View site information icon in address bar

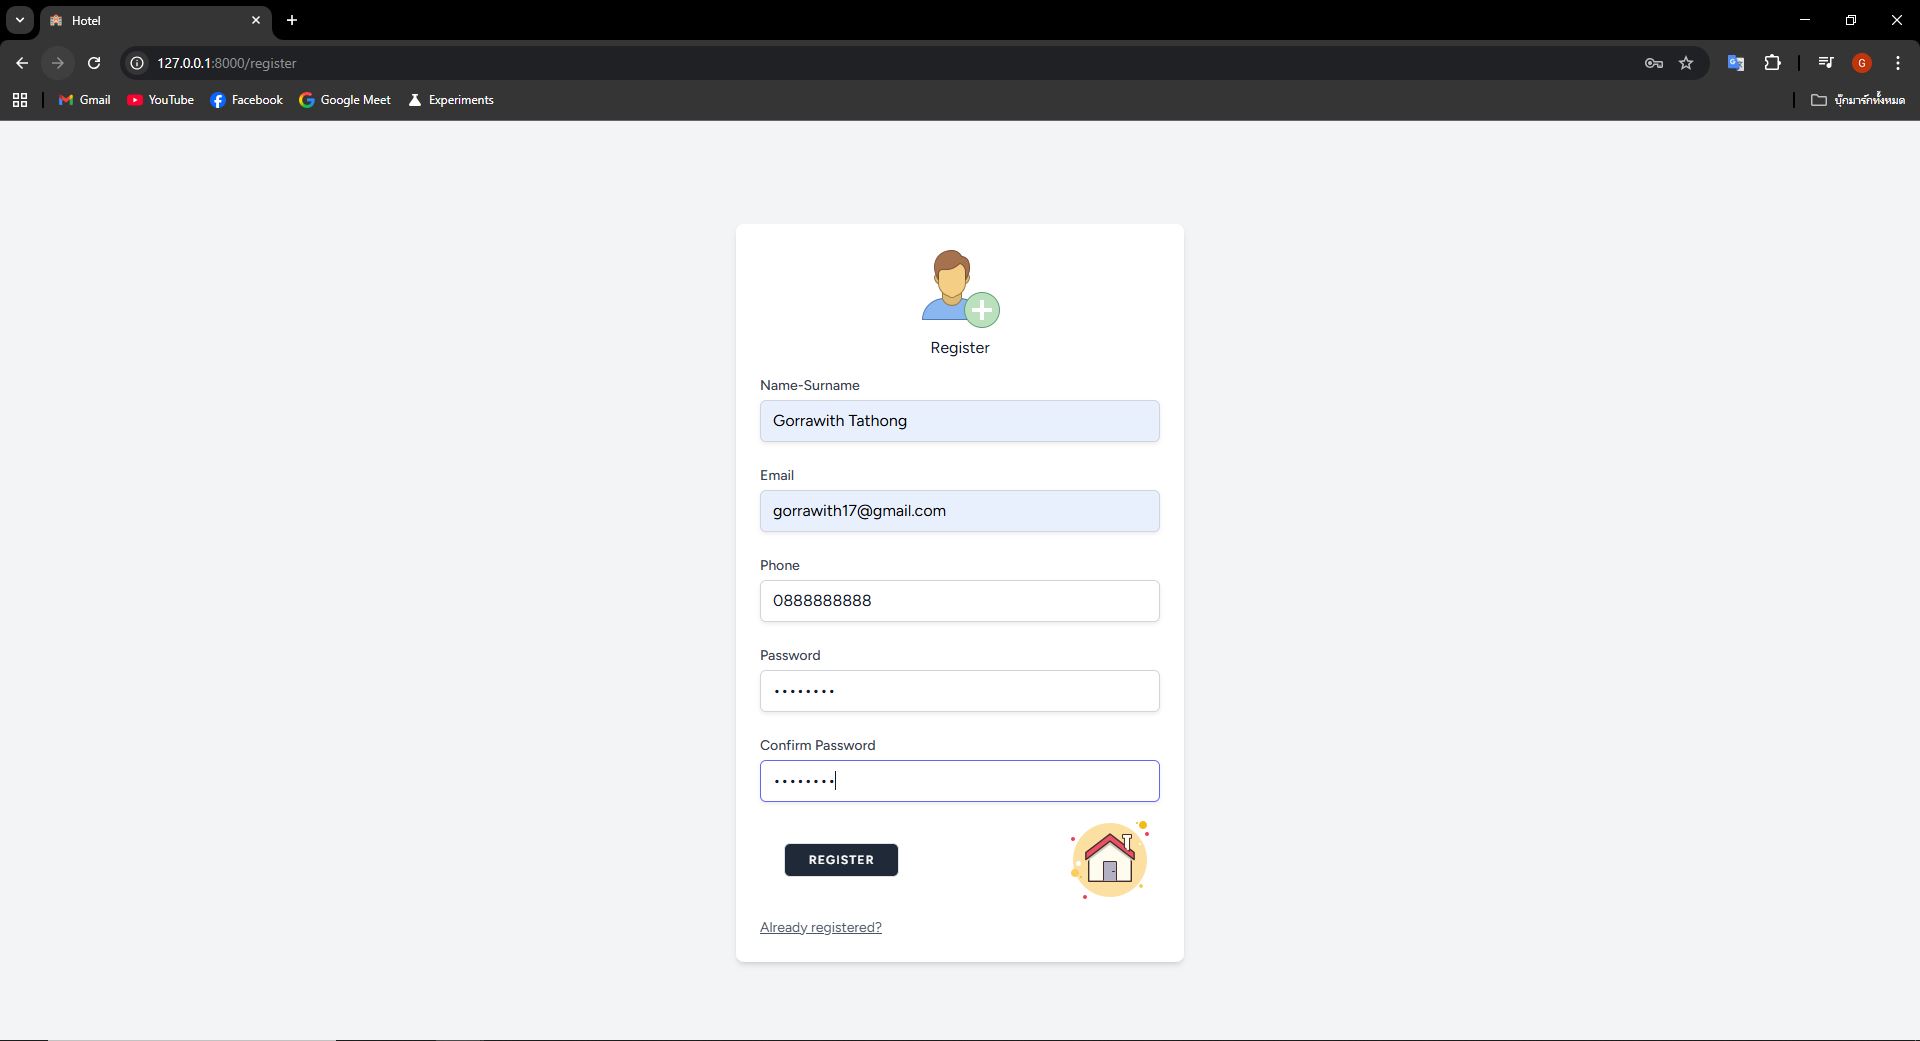(x=137, y=63)
